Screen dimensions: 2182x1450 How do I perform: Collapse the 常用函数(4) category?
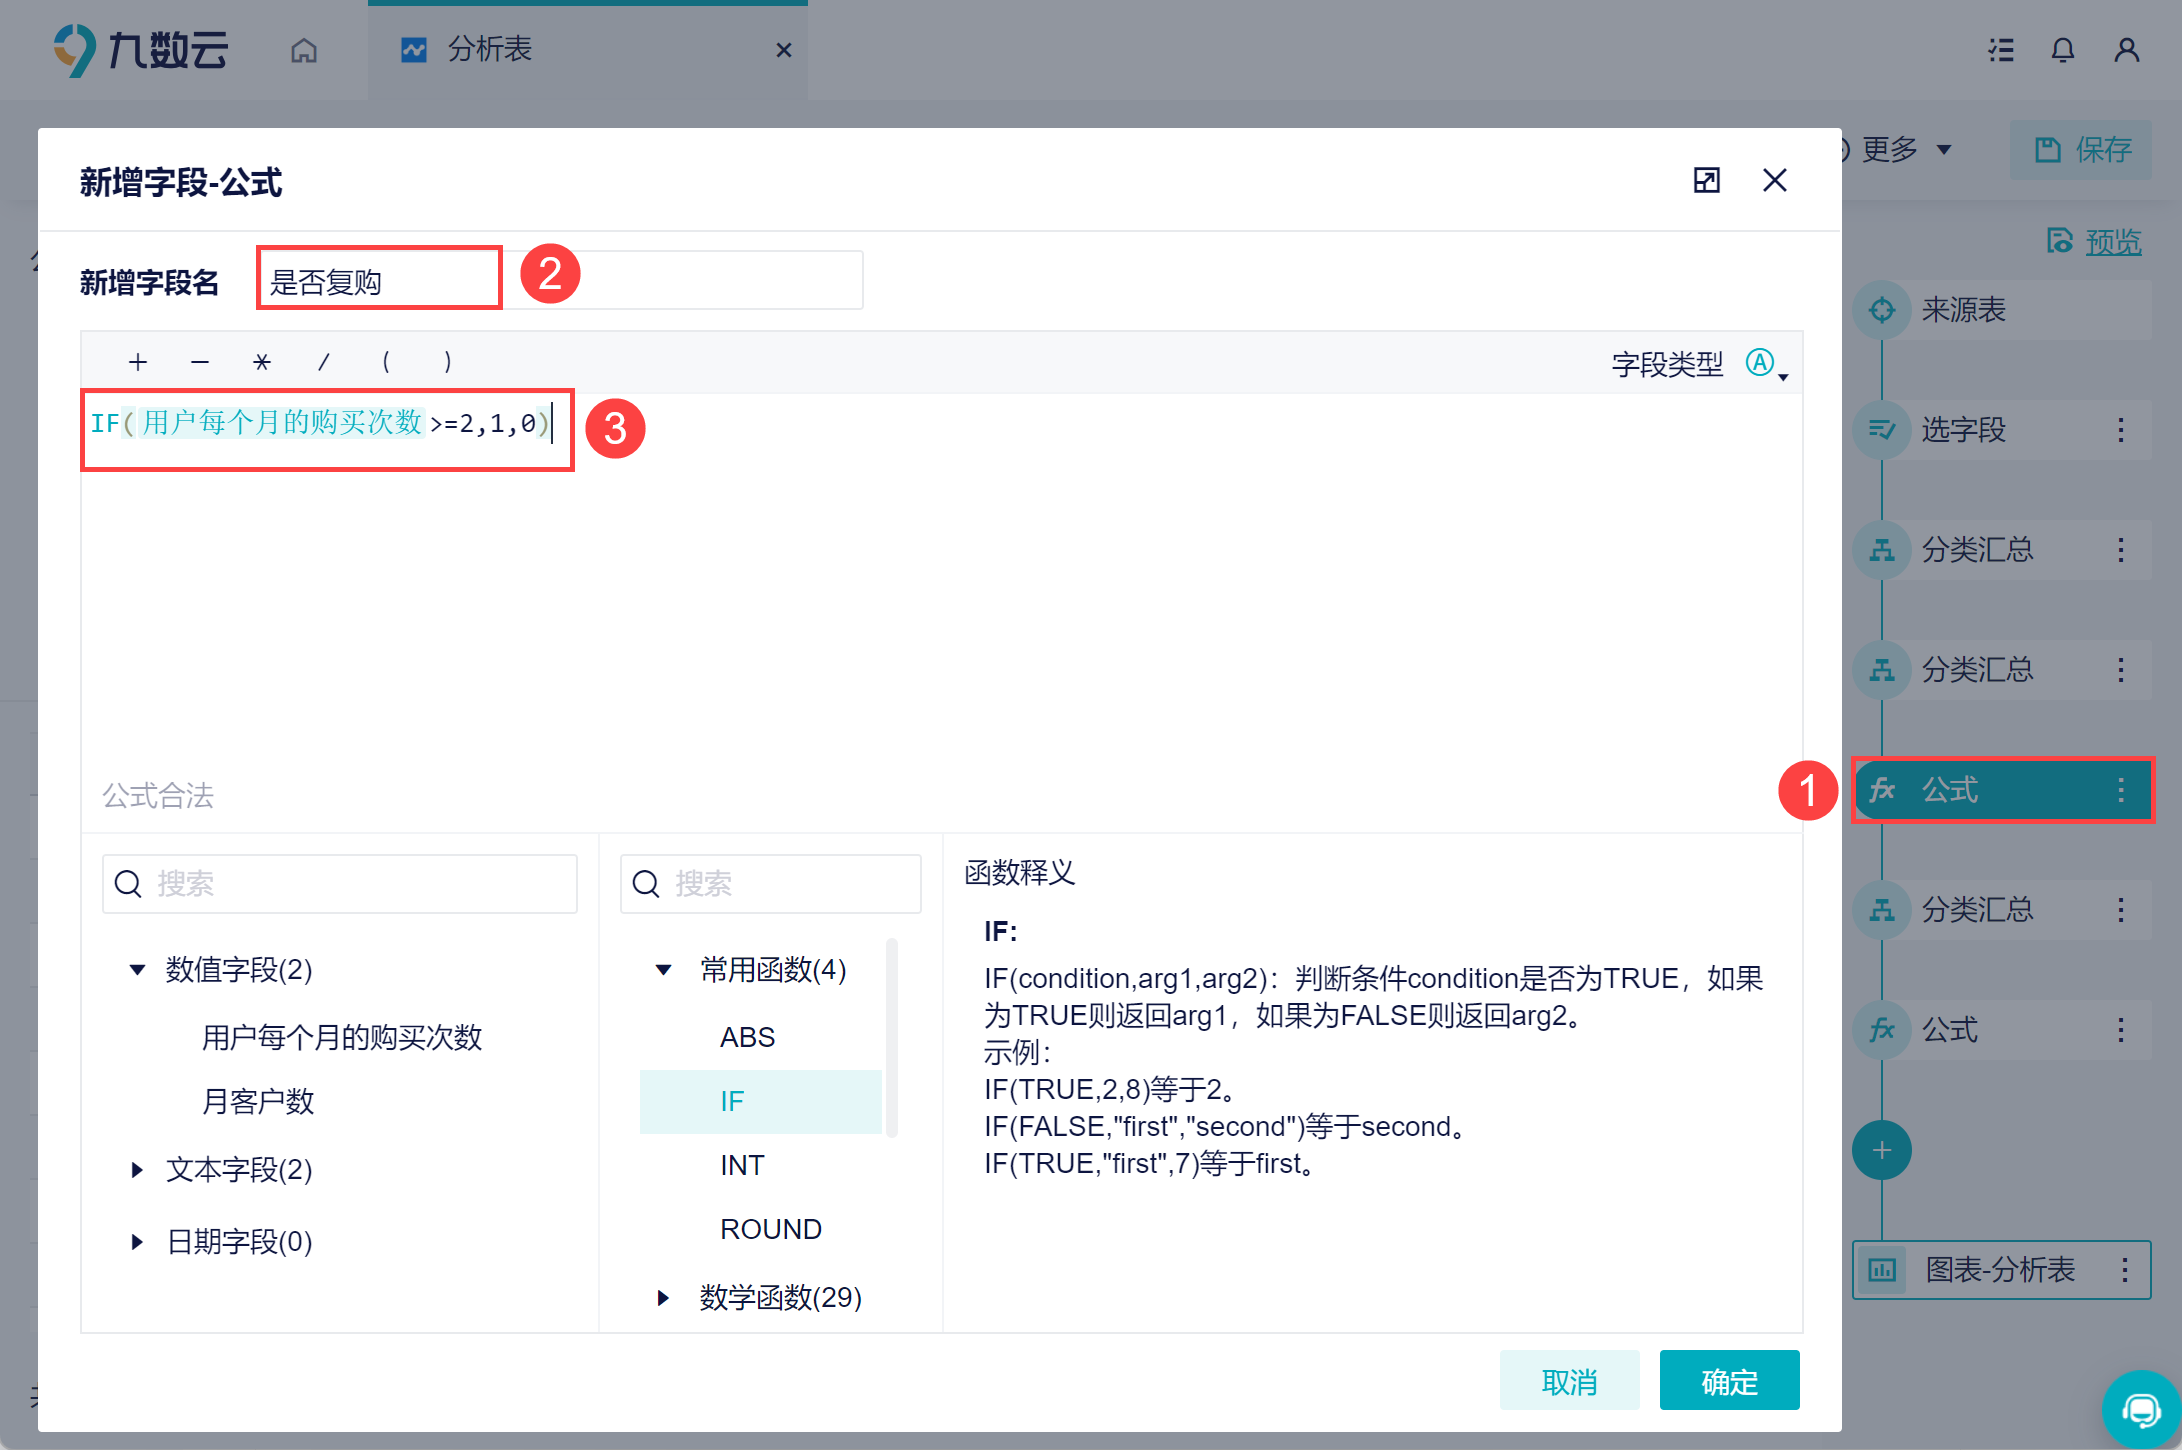coord(663,970)
